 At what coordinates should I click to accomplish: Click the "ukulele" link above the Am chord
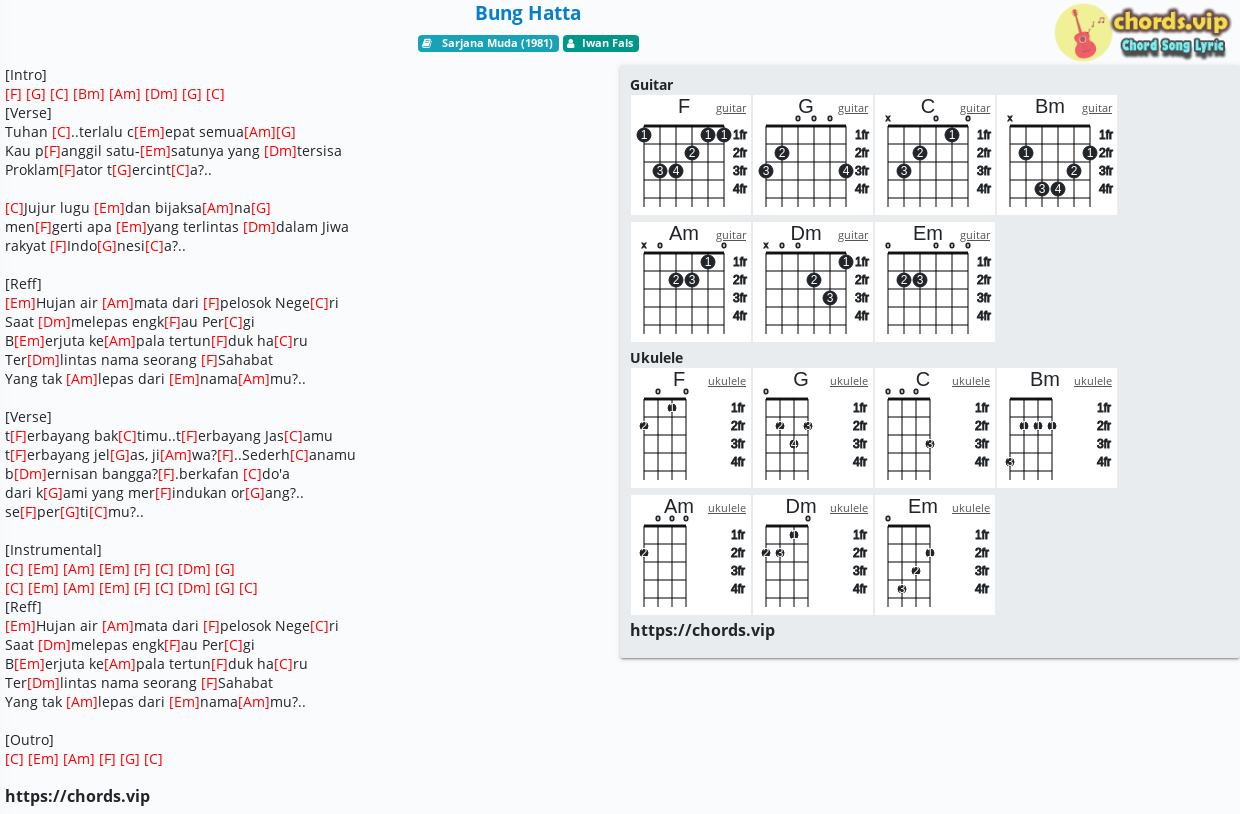[727, 508]
